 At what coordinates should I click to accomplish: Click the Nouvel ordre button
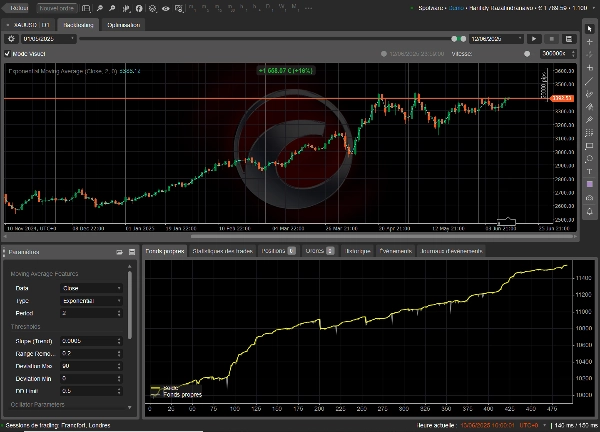coord(56,8)
